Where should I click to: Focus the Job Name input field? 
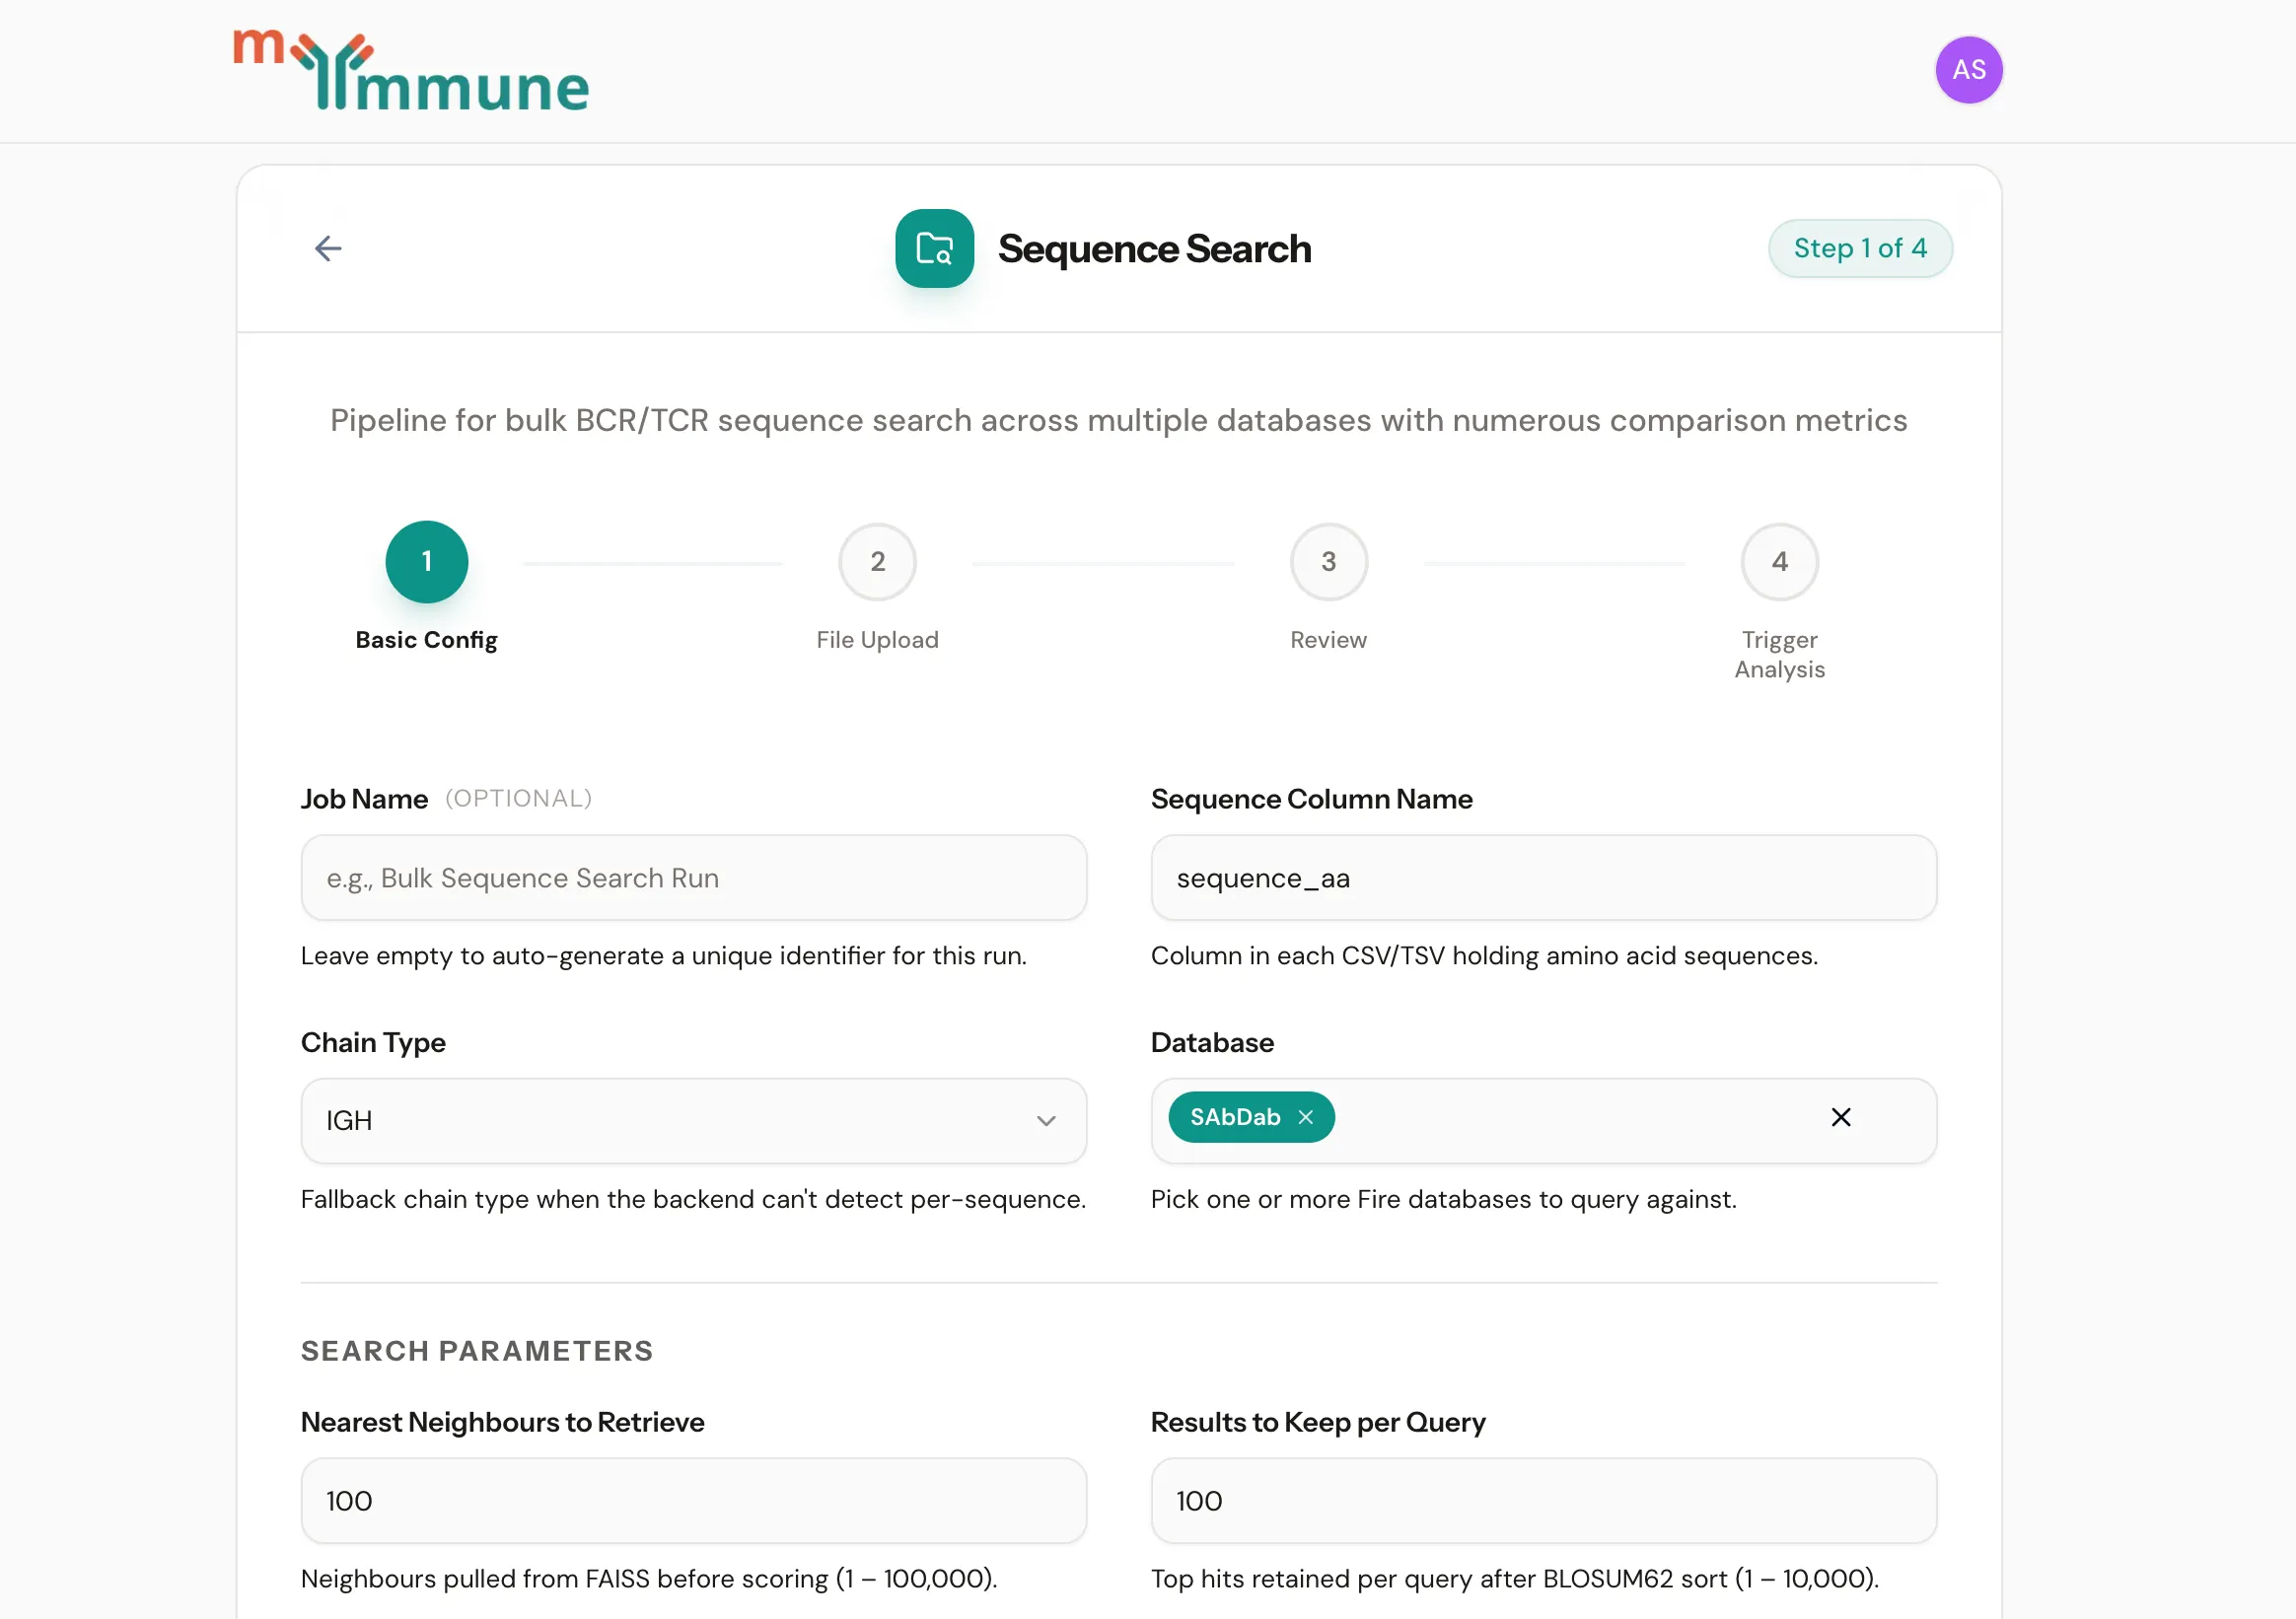(694, 878)
